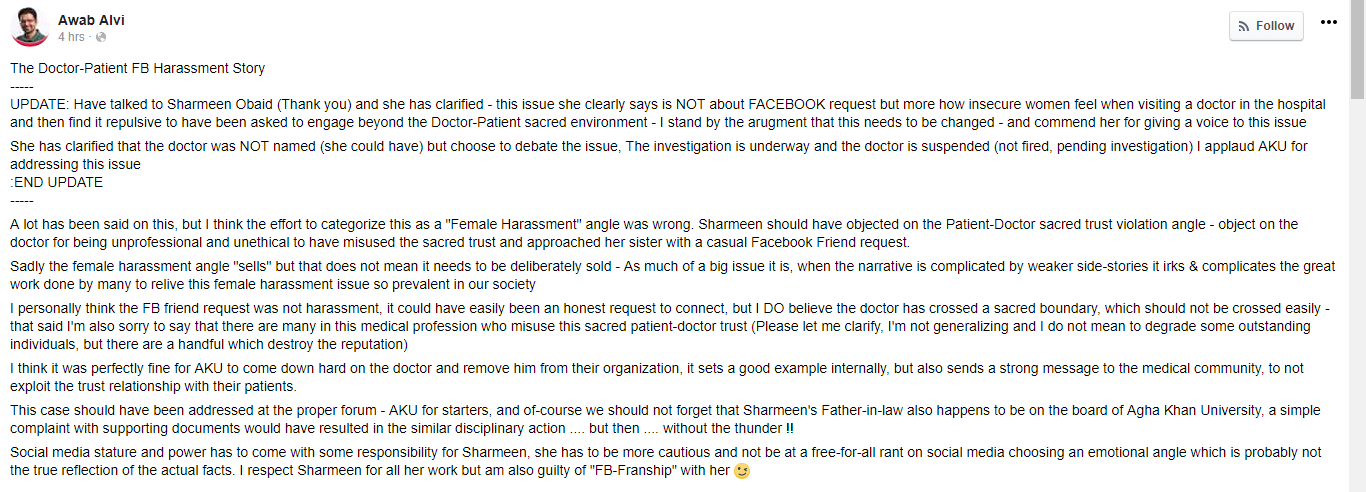Click the vertical scrollbar thumb
The height and width of the screenshot is (492, 1366).
[x=1357, y=50]
